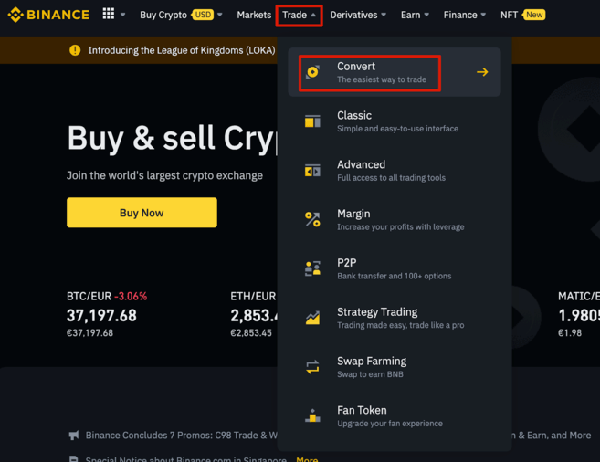Screen dimensions: 600x462
Task: Collapse the Trade menu
Action: click(299, 15)
